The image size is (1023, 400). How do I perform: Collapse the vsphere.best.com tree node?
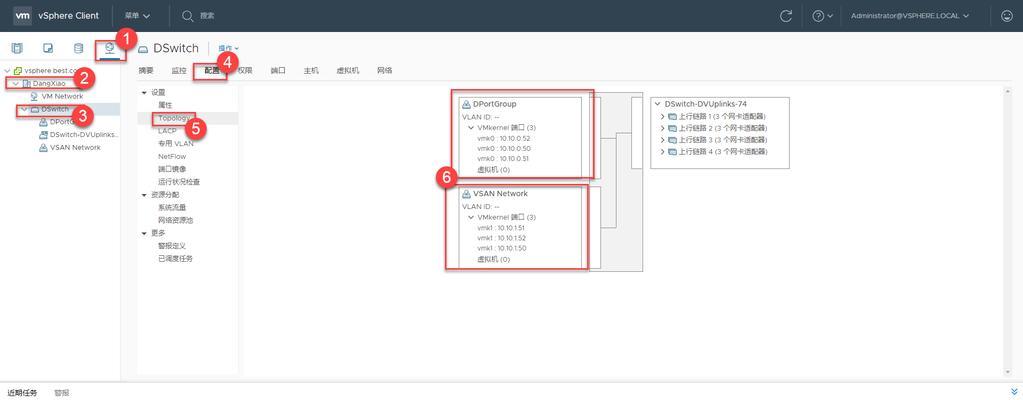[7, 70]
